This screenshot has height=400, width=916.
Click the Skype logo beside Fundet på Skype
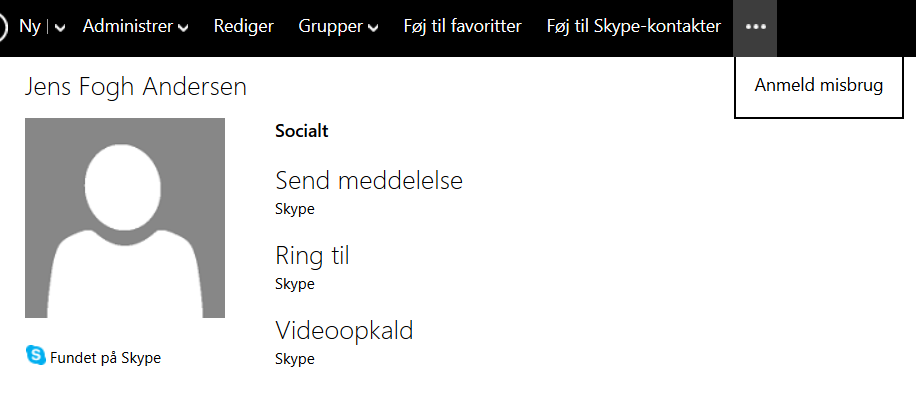[x=35, y=355]
